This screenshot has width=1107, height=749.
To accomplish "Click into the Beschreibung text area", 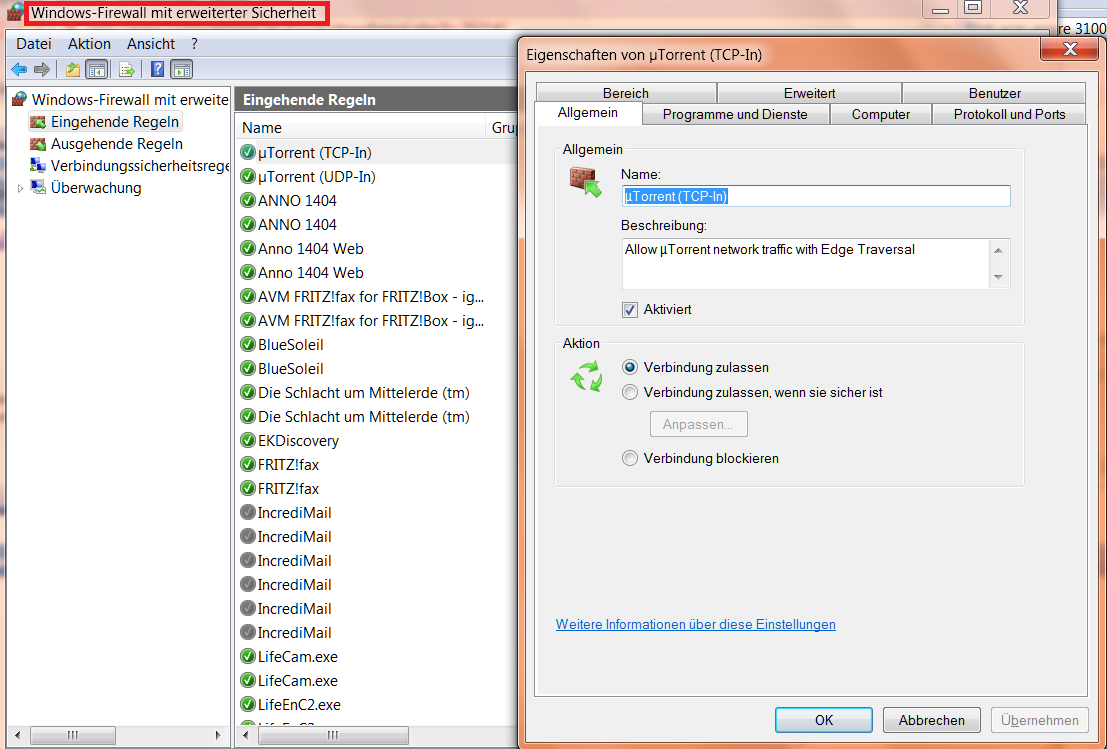I will (805, 264).
